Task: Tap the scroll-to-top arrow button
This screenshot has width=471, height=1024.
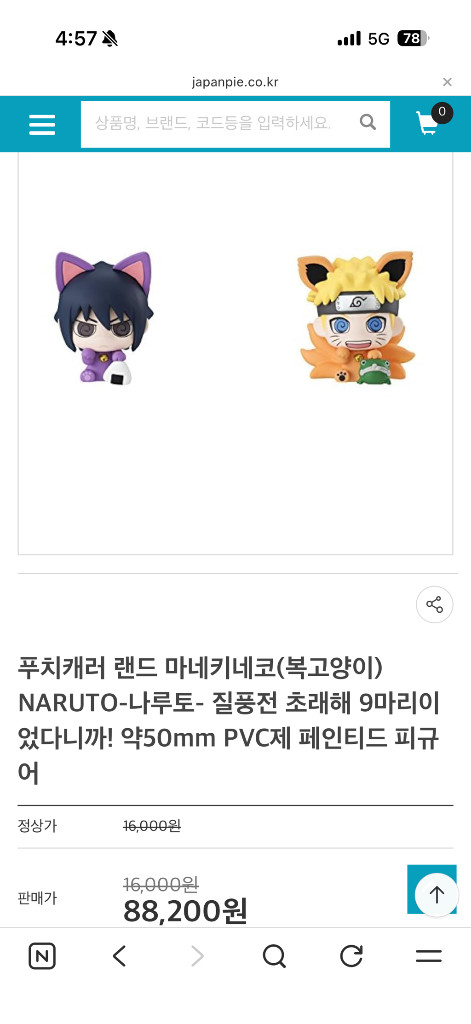Action: click(436, 894)
